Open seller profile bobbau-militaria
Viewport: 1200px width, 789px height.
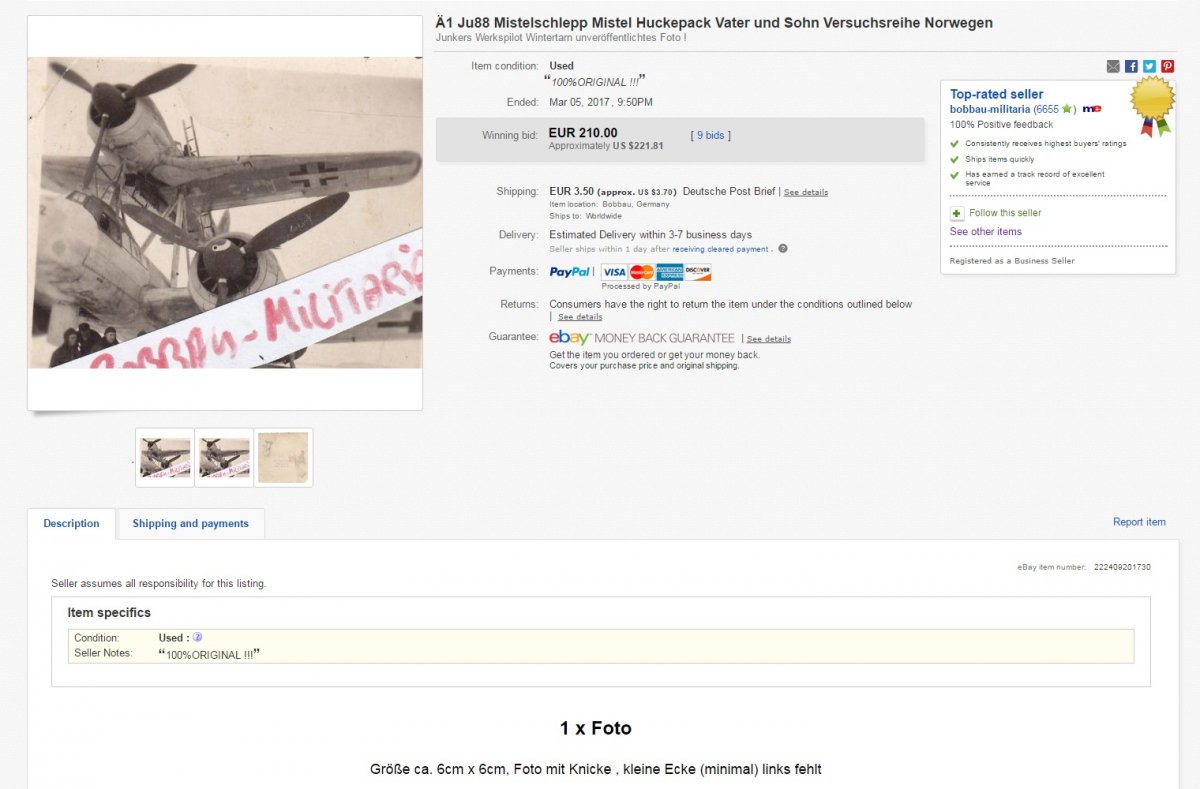[990, 109]
